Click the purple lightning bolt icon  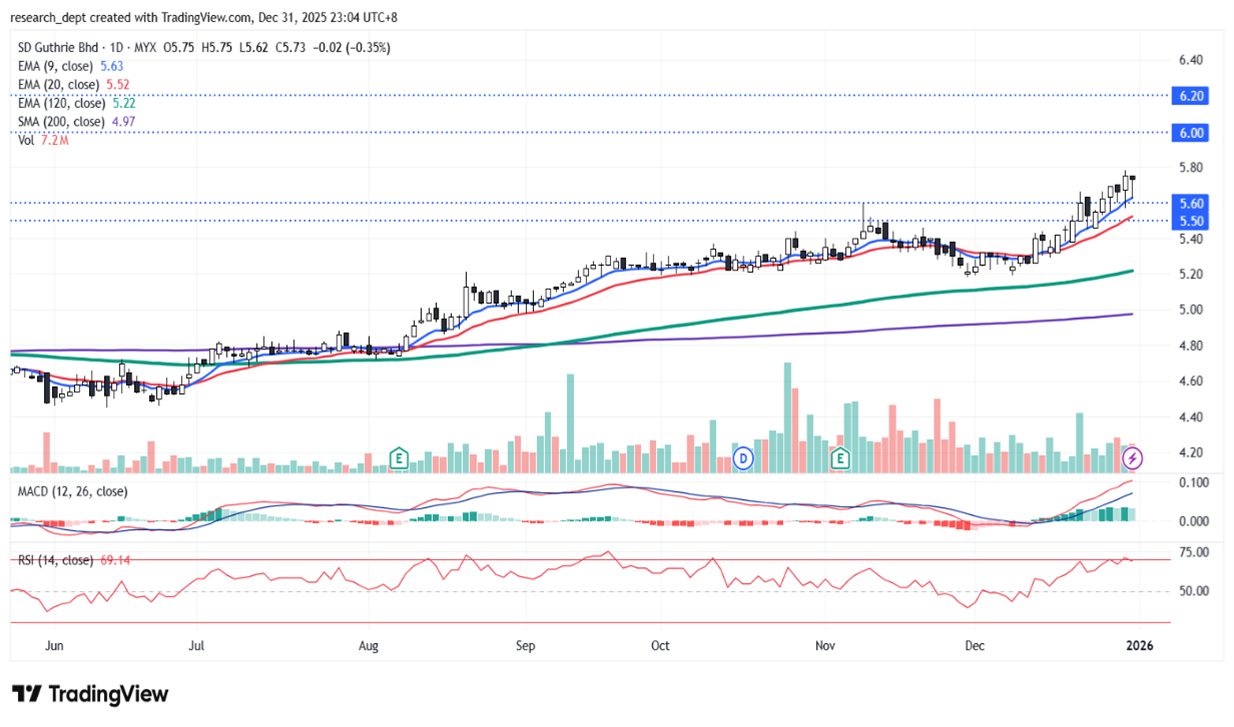point(1133,458)
